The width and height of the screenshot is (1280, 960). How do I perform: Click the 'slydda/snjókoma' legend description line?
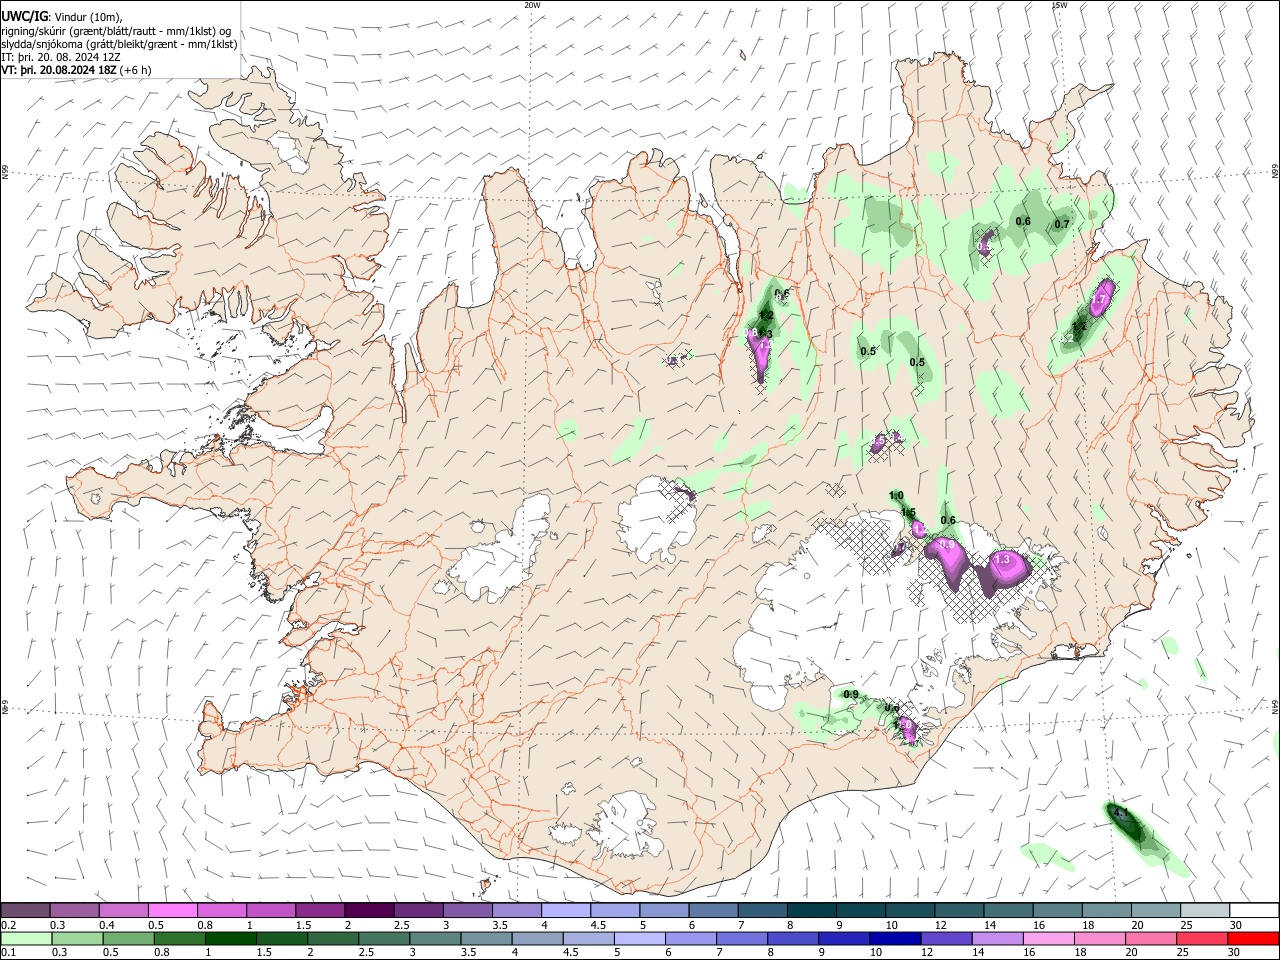tap(119, 44)
